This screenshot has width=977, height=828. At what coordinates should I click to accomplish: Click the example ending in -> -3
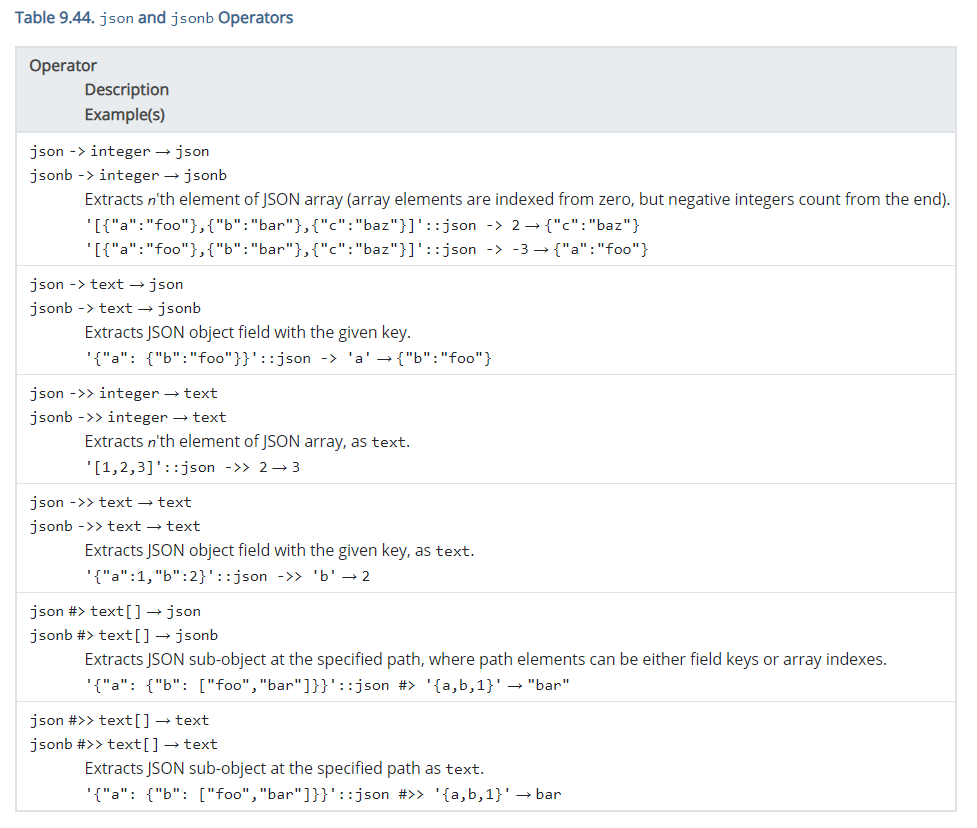tap(367, 248)
